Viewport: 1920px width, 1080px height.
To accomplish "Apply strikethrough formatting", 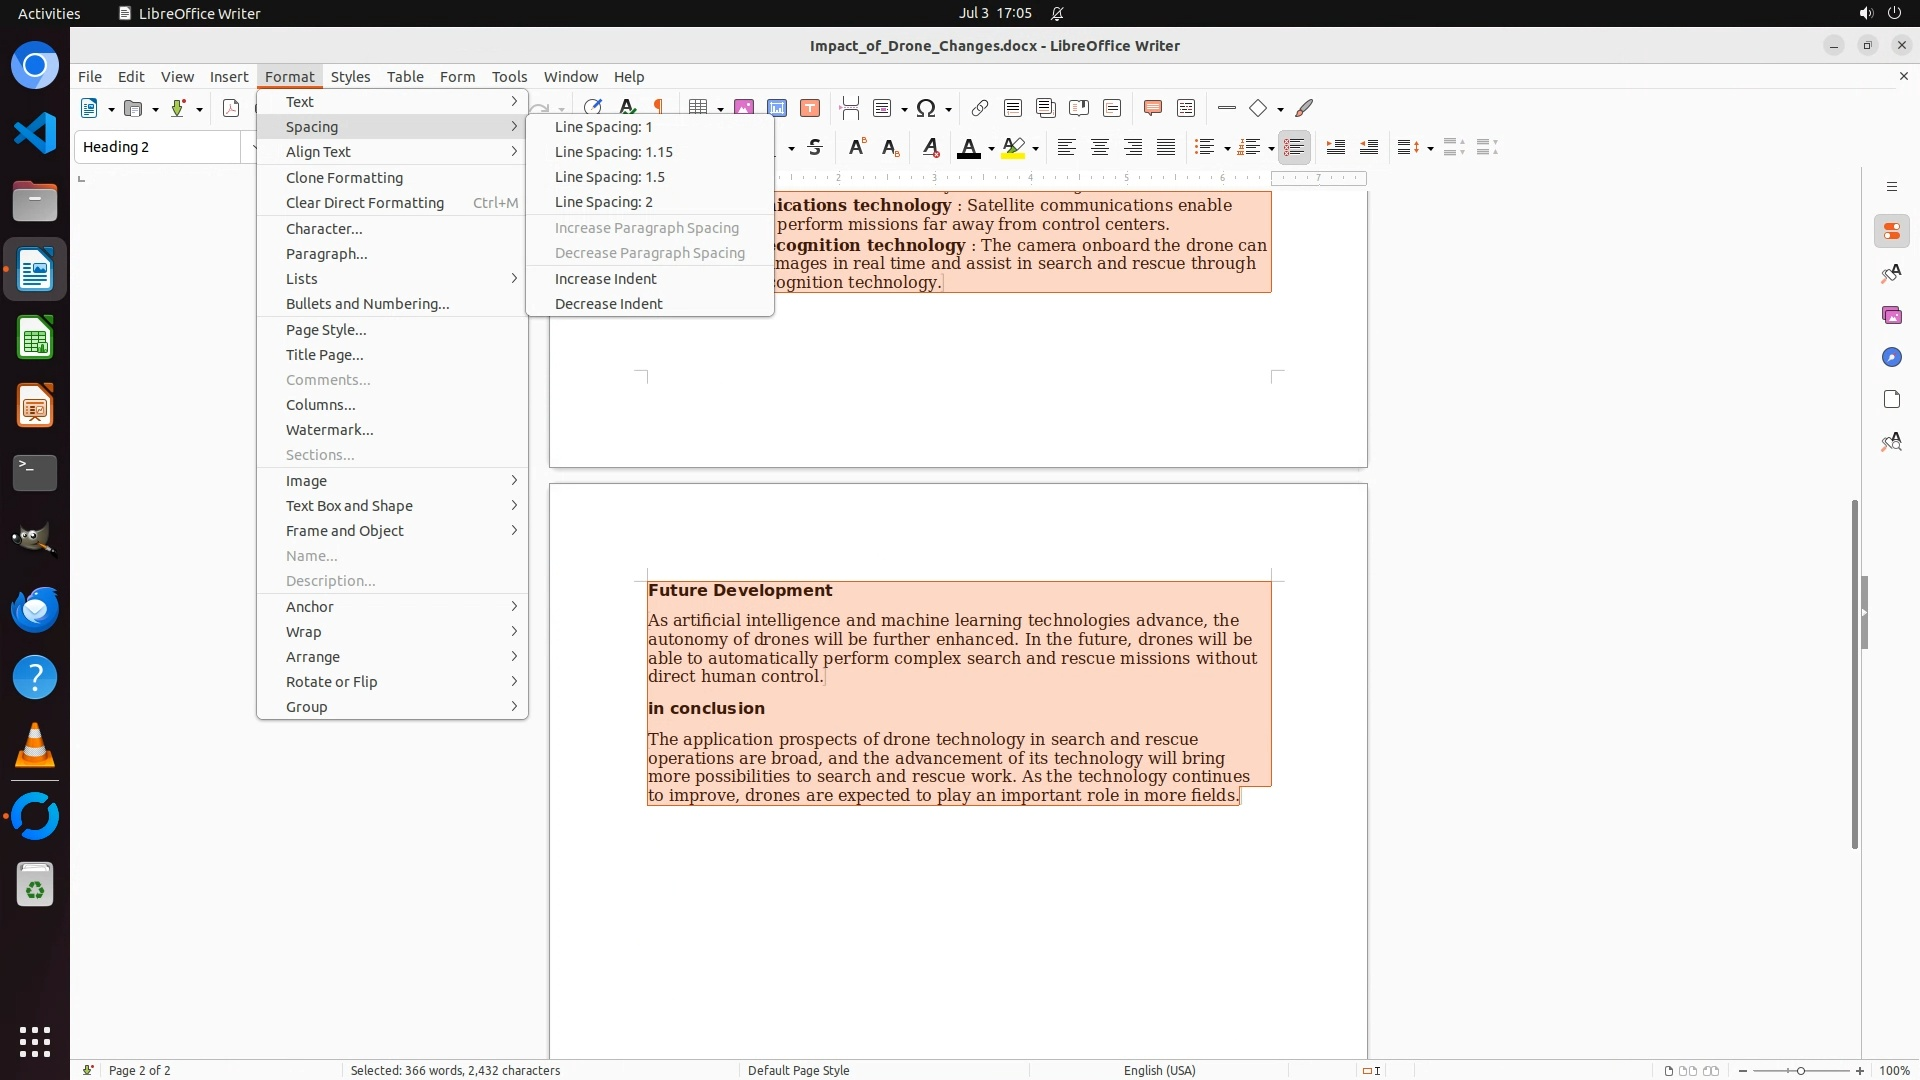I will tap(815, 148).
